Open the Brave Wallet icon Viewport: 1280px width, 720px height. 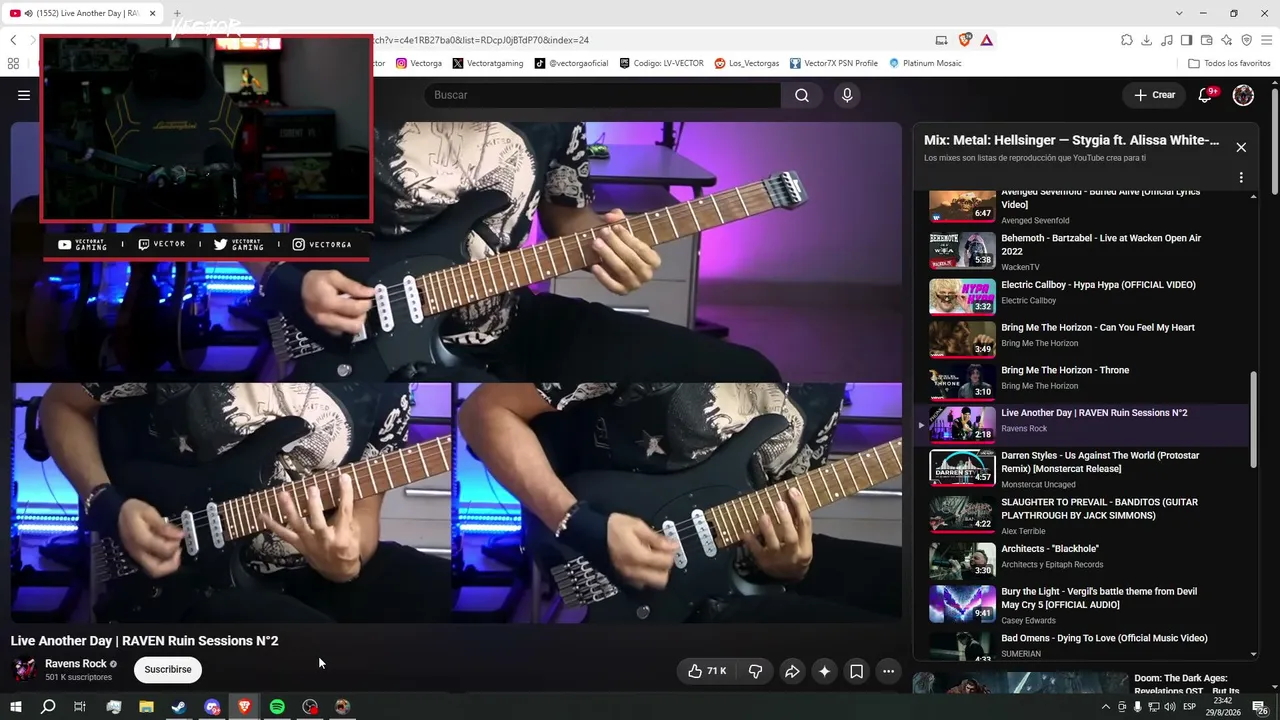1207,40
